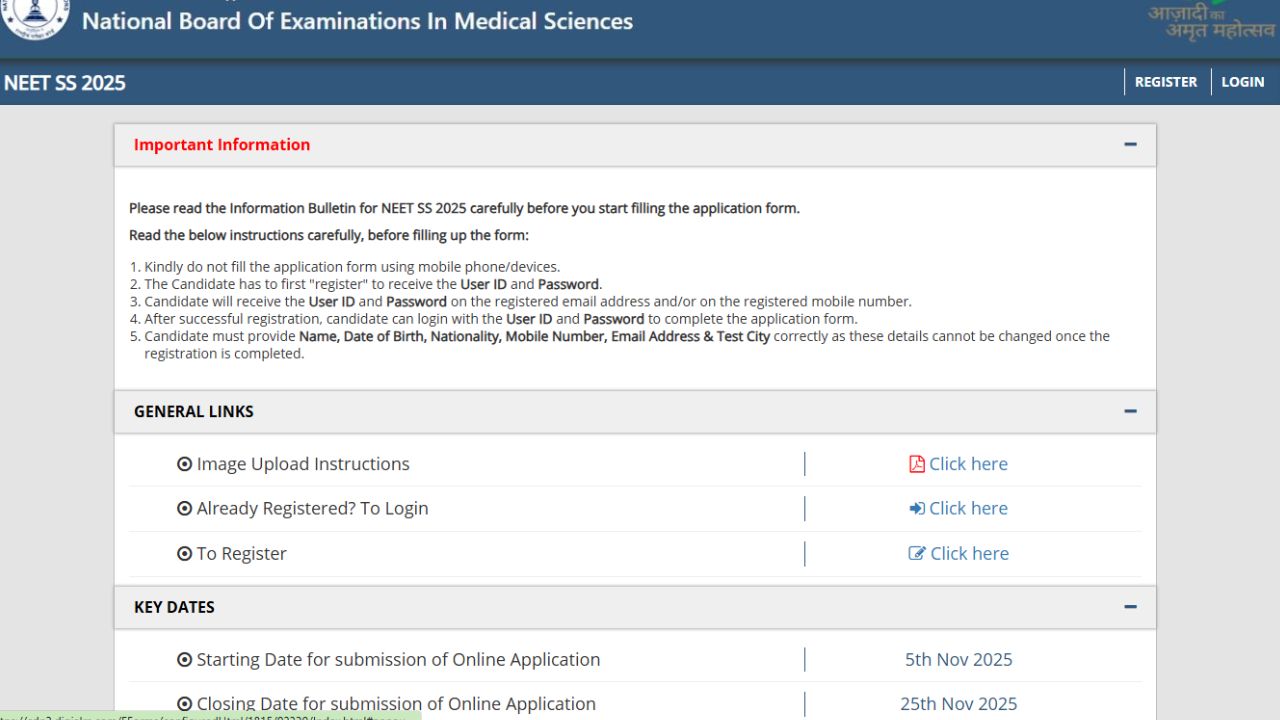Click the edit icon in To Register row
The width and height of the screenshot is (1280, 720).
pos(916,554)
